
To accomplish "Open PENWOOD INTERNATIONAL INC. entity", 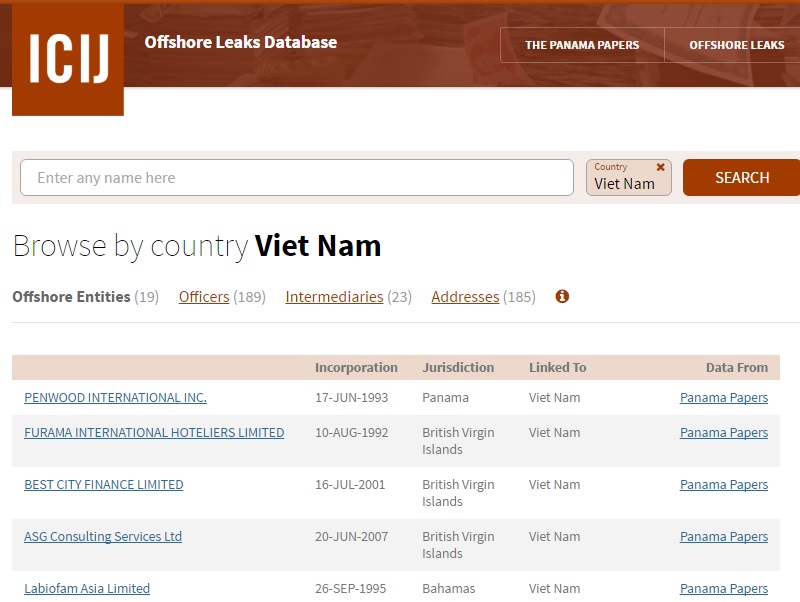I will (115, 397).
